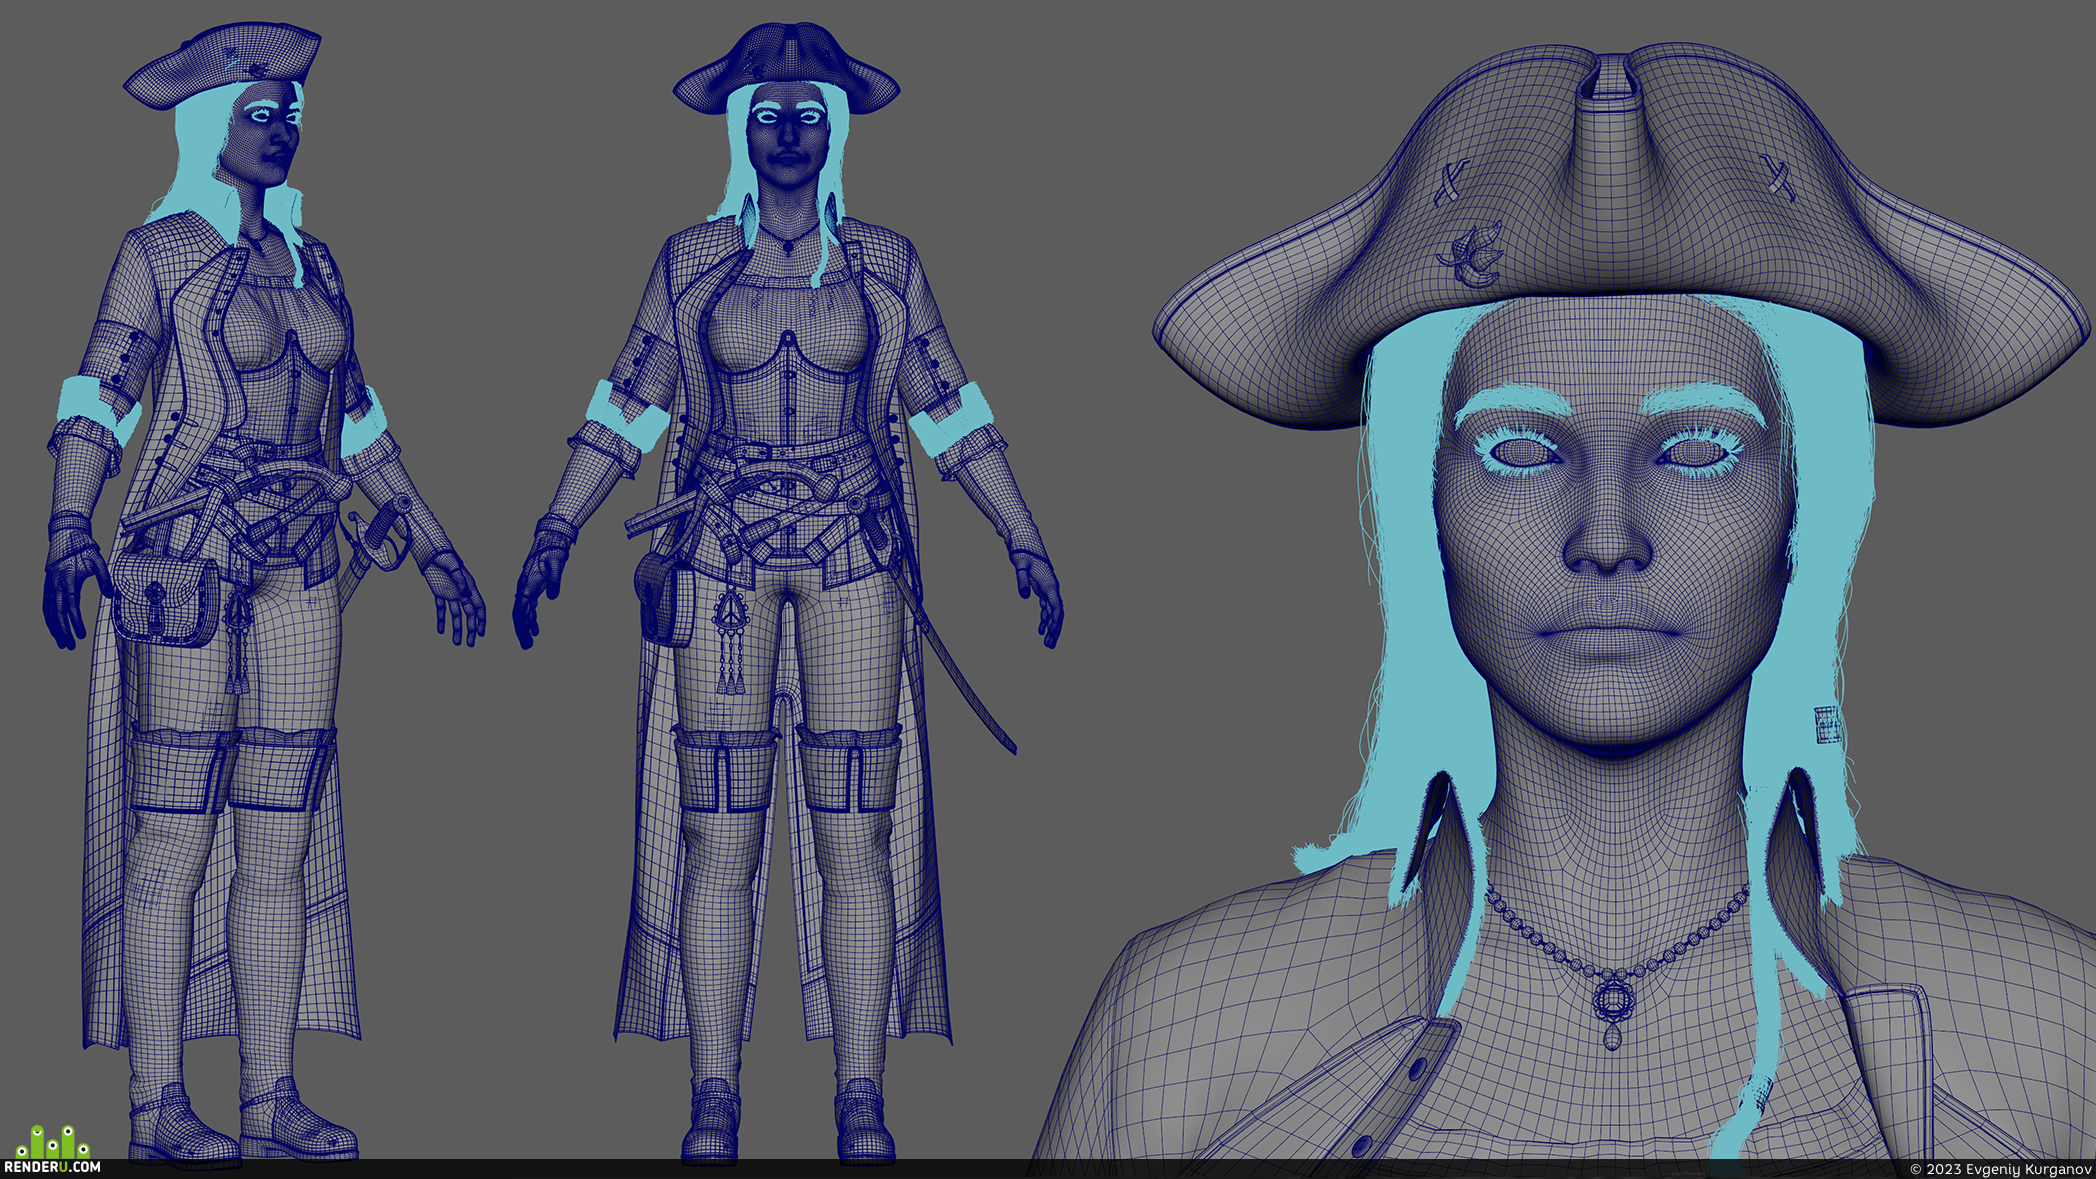
Task: Click the tricorn hat of the front-view figure
Action: coord(787,68)
